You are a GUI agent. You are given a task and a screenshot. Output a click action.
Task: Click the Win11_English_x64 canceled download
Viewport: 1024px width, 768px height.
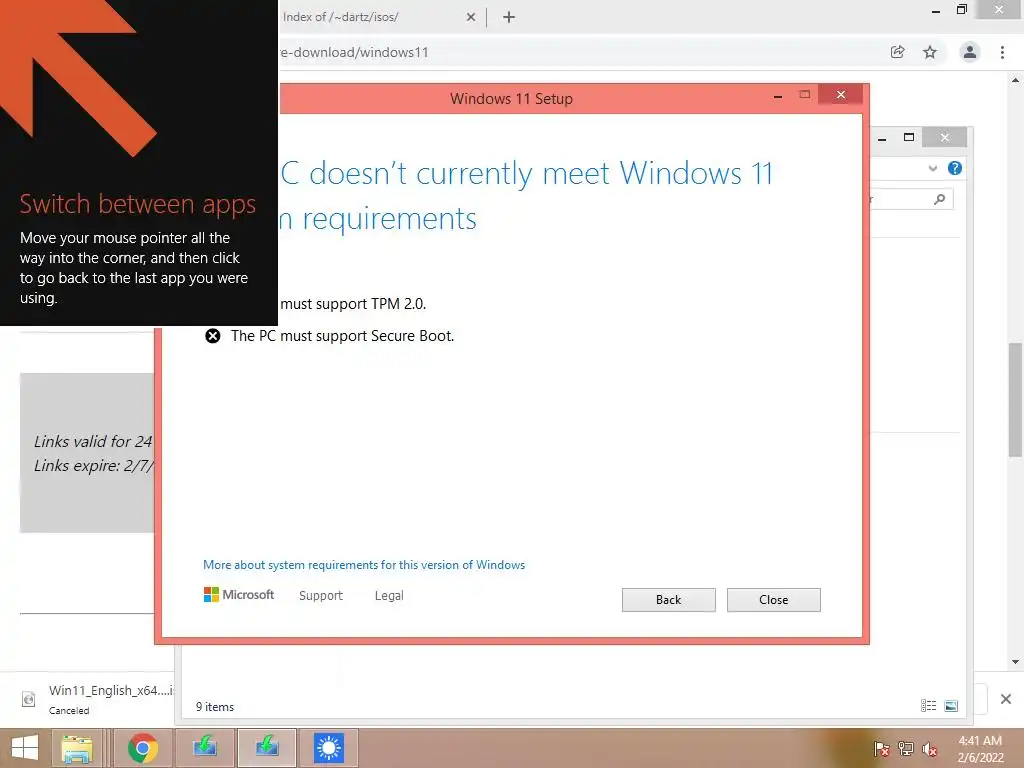98,699
